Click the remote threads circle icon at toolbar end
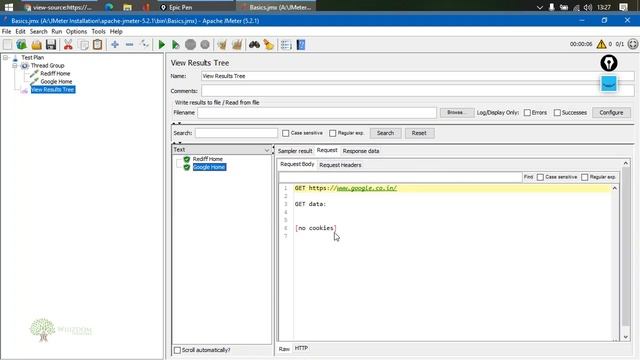640x360 pixels. (x=633, y=44)
